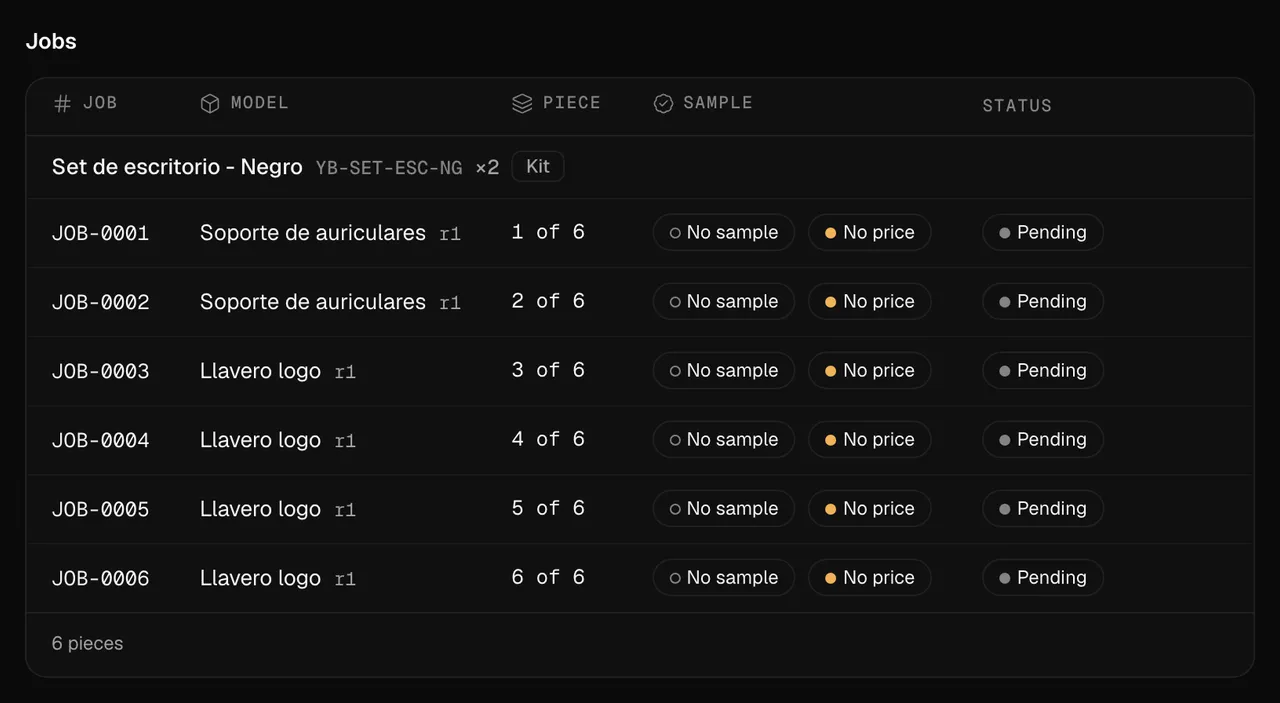Open Llavero logo model in JOB-0003 row
Viewport: 1280px width, 703px height.
tap(260, 370)
